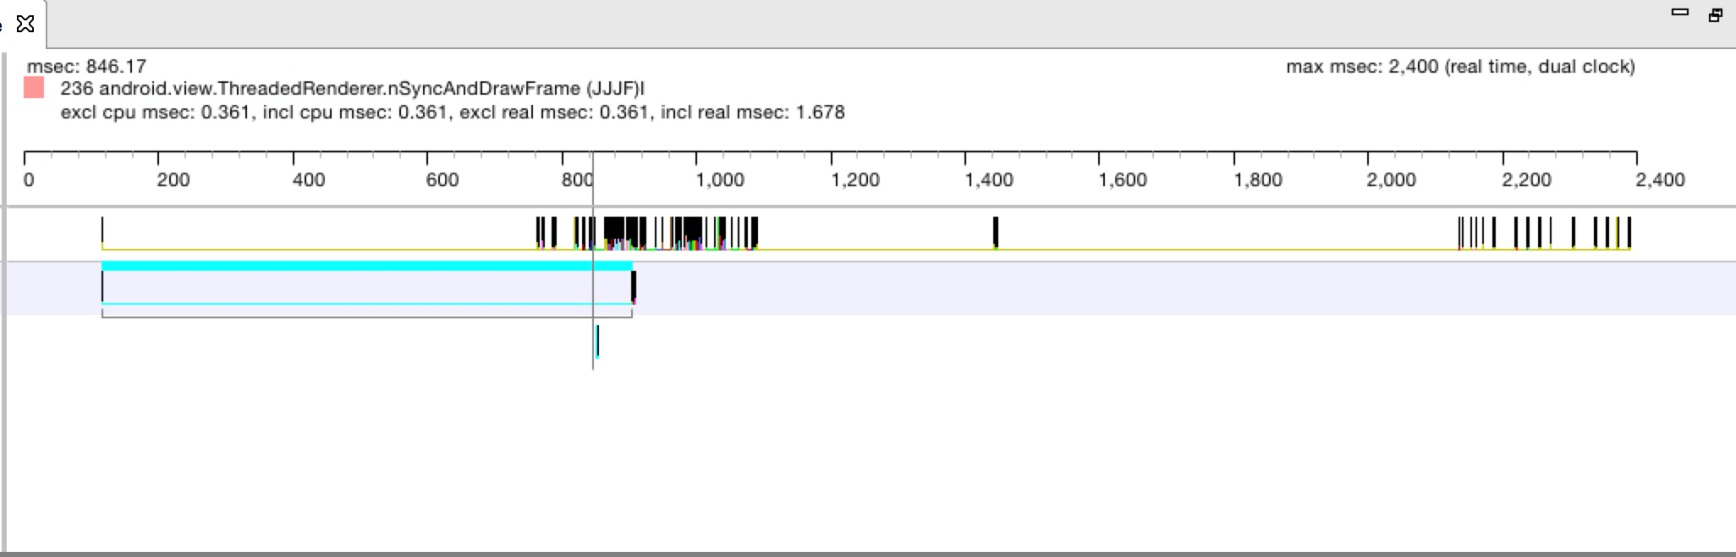The width and height of the screenshot is (1736, 557).
Task: Restore the trace view panel
Action: click(x=1716, y=14)
